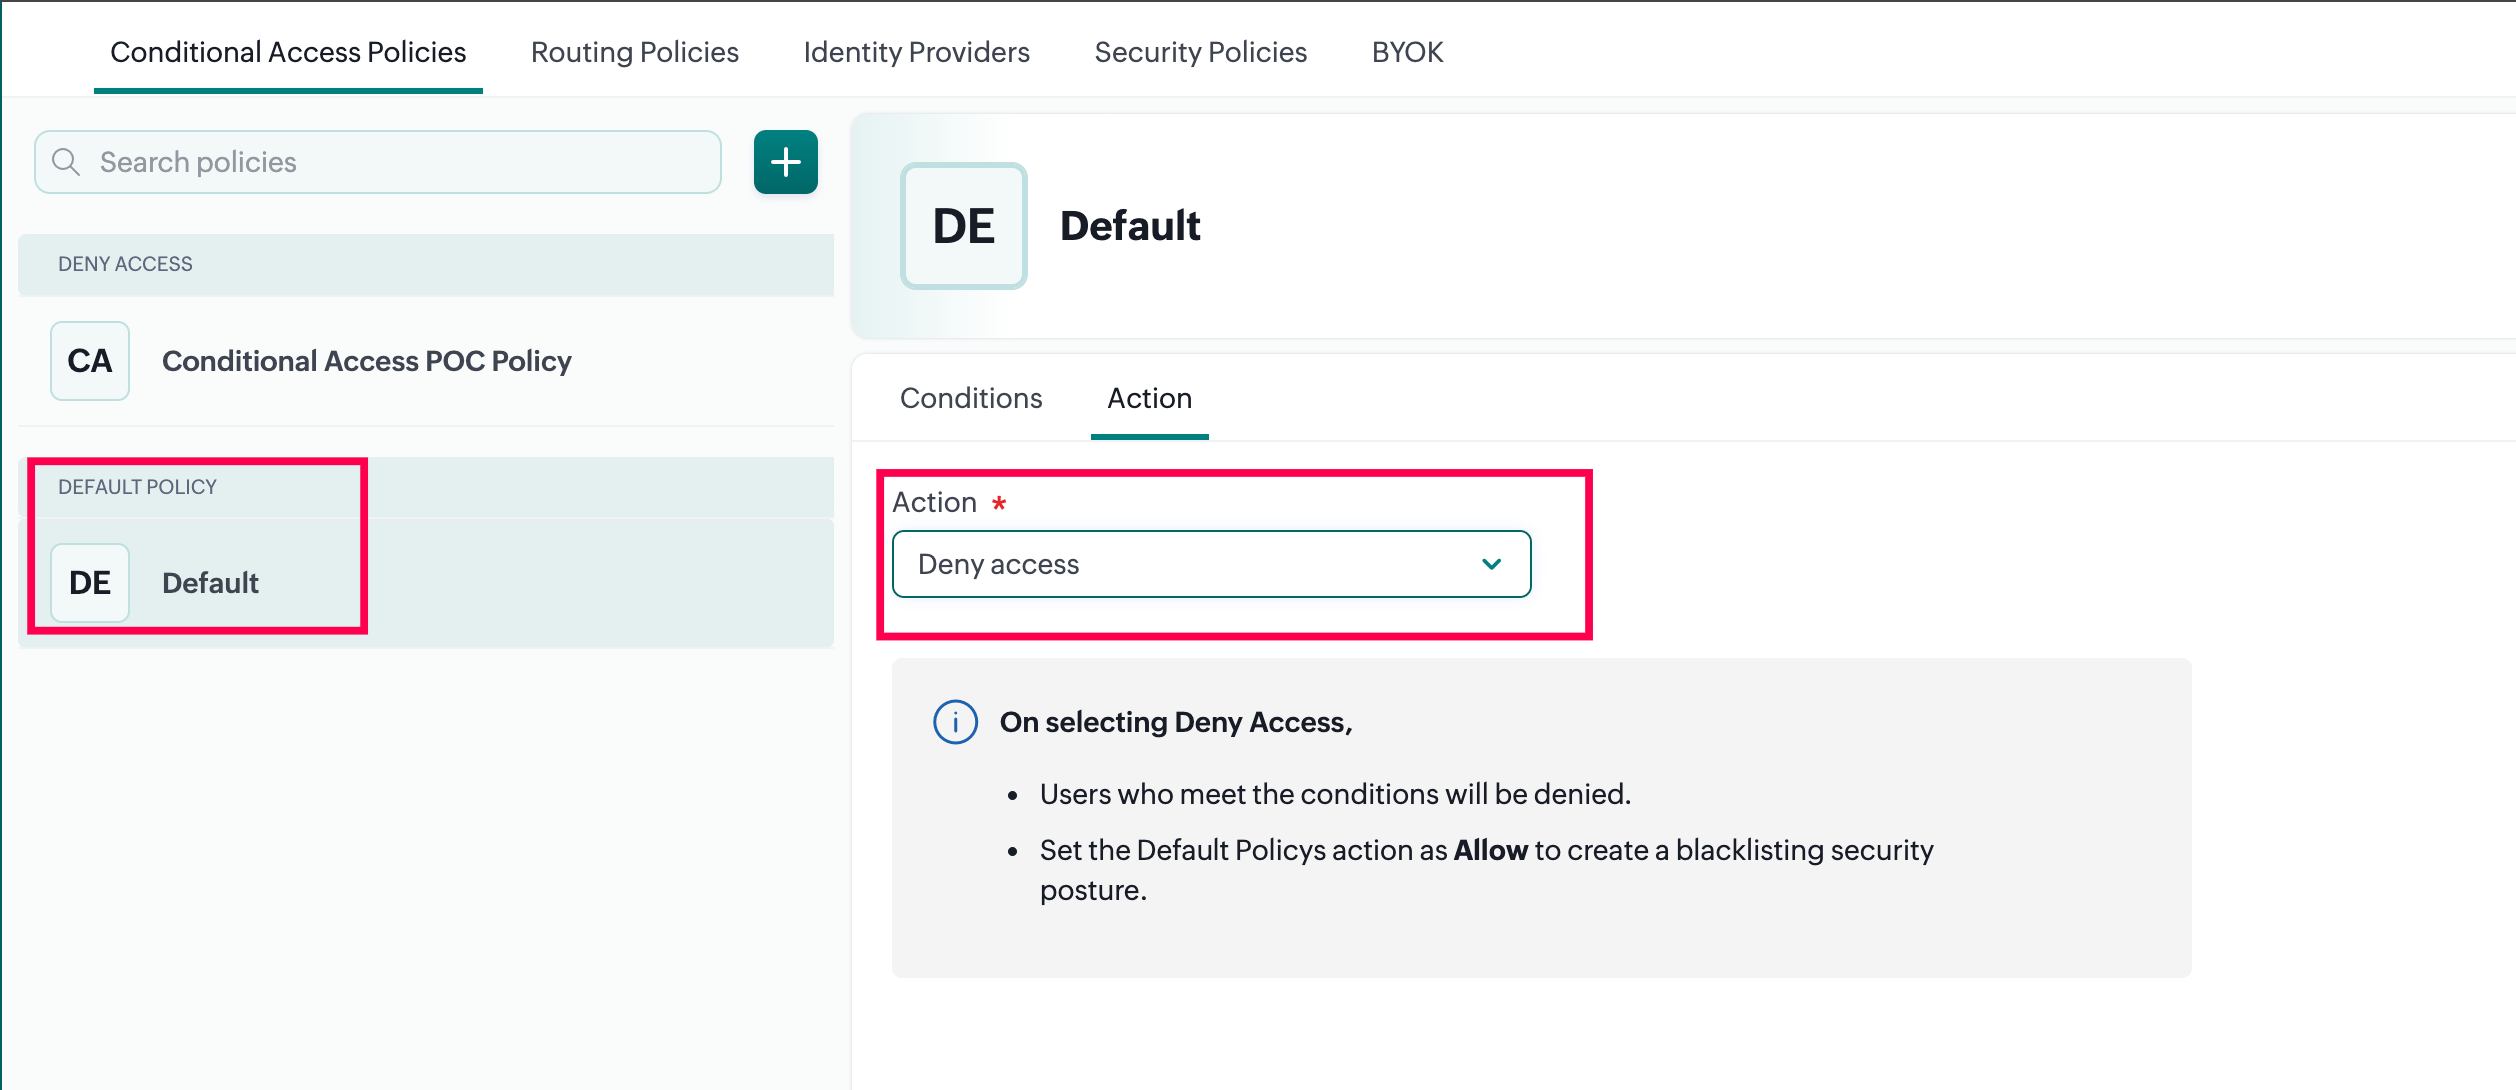Select Conditional Access Policies tab
This screenshot has height=1090, width=2516.
point(288,52)
